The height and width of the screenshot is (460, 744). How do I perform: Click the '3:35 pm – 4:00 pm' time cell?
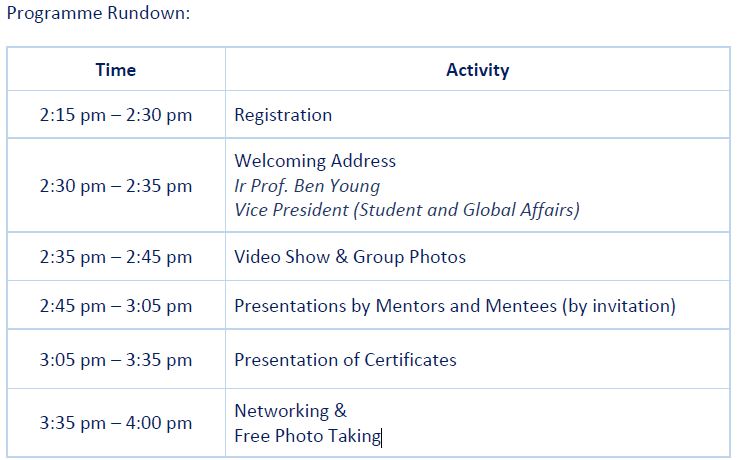[116, 423]
